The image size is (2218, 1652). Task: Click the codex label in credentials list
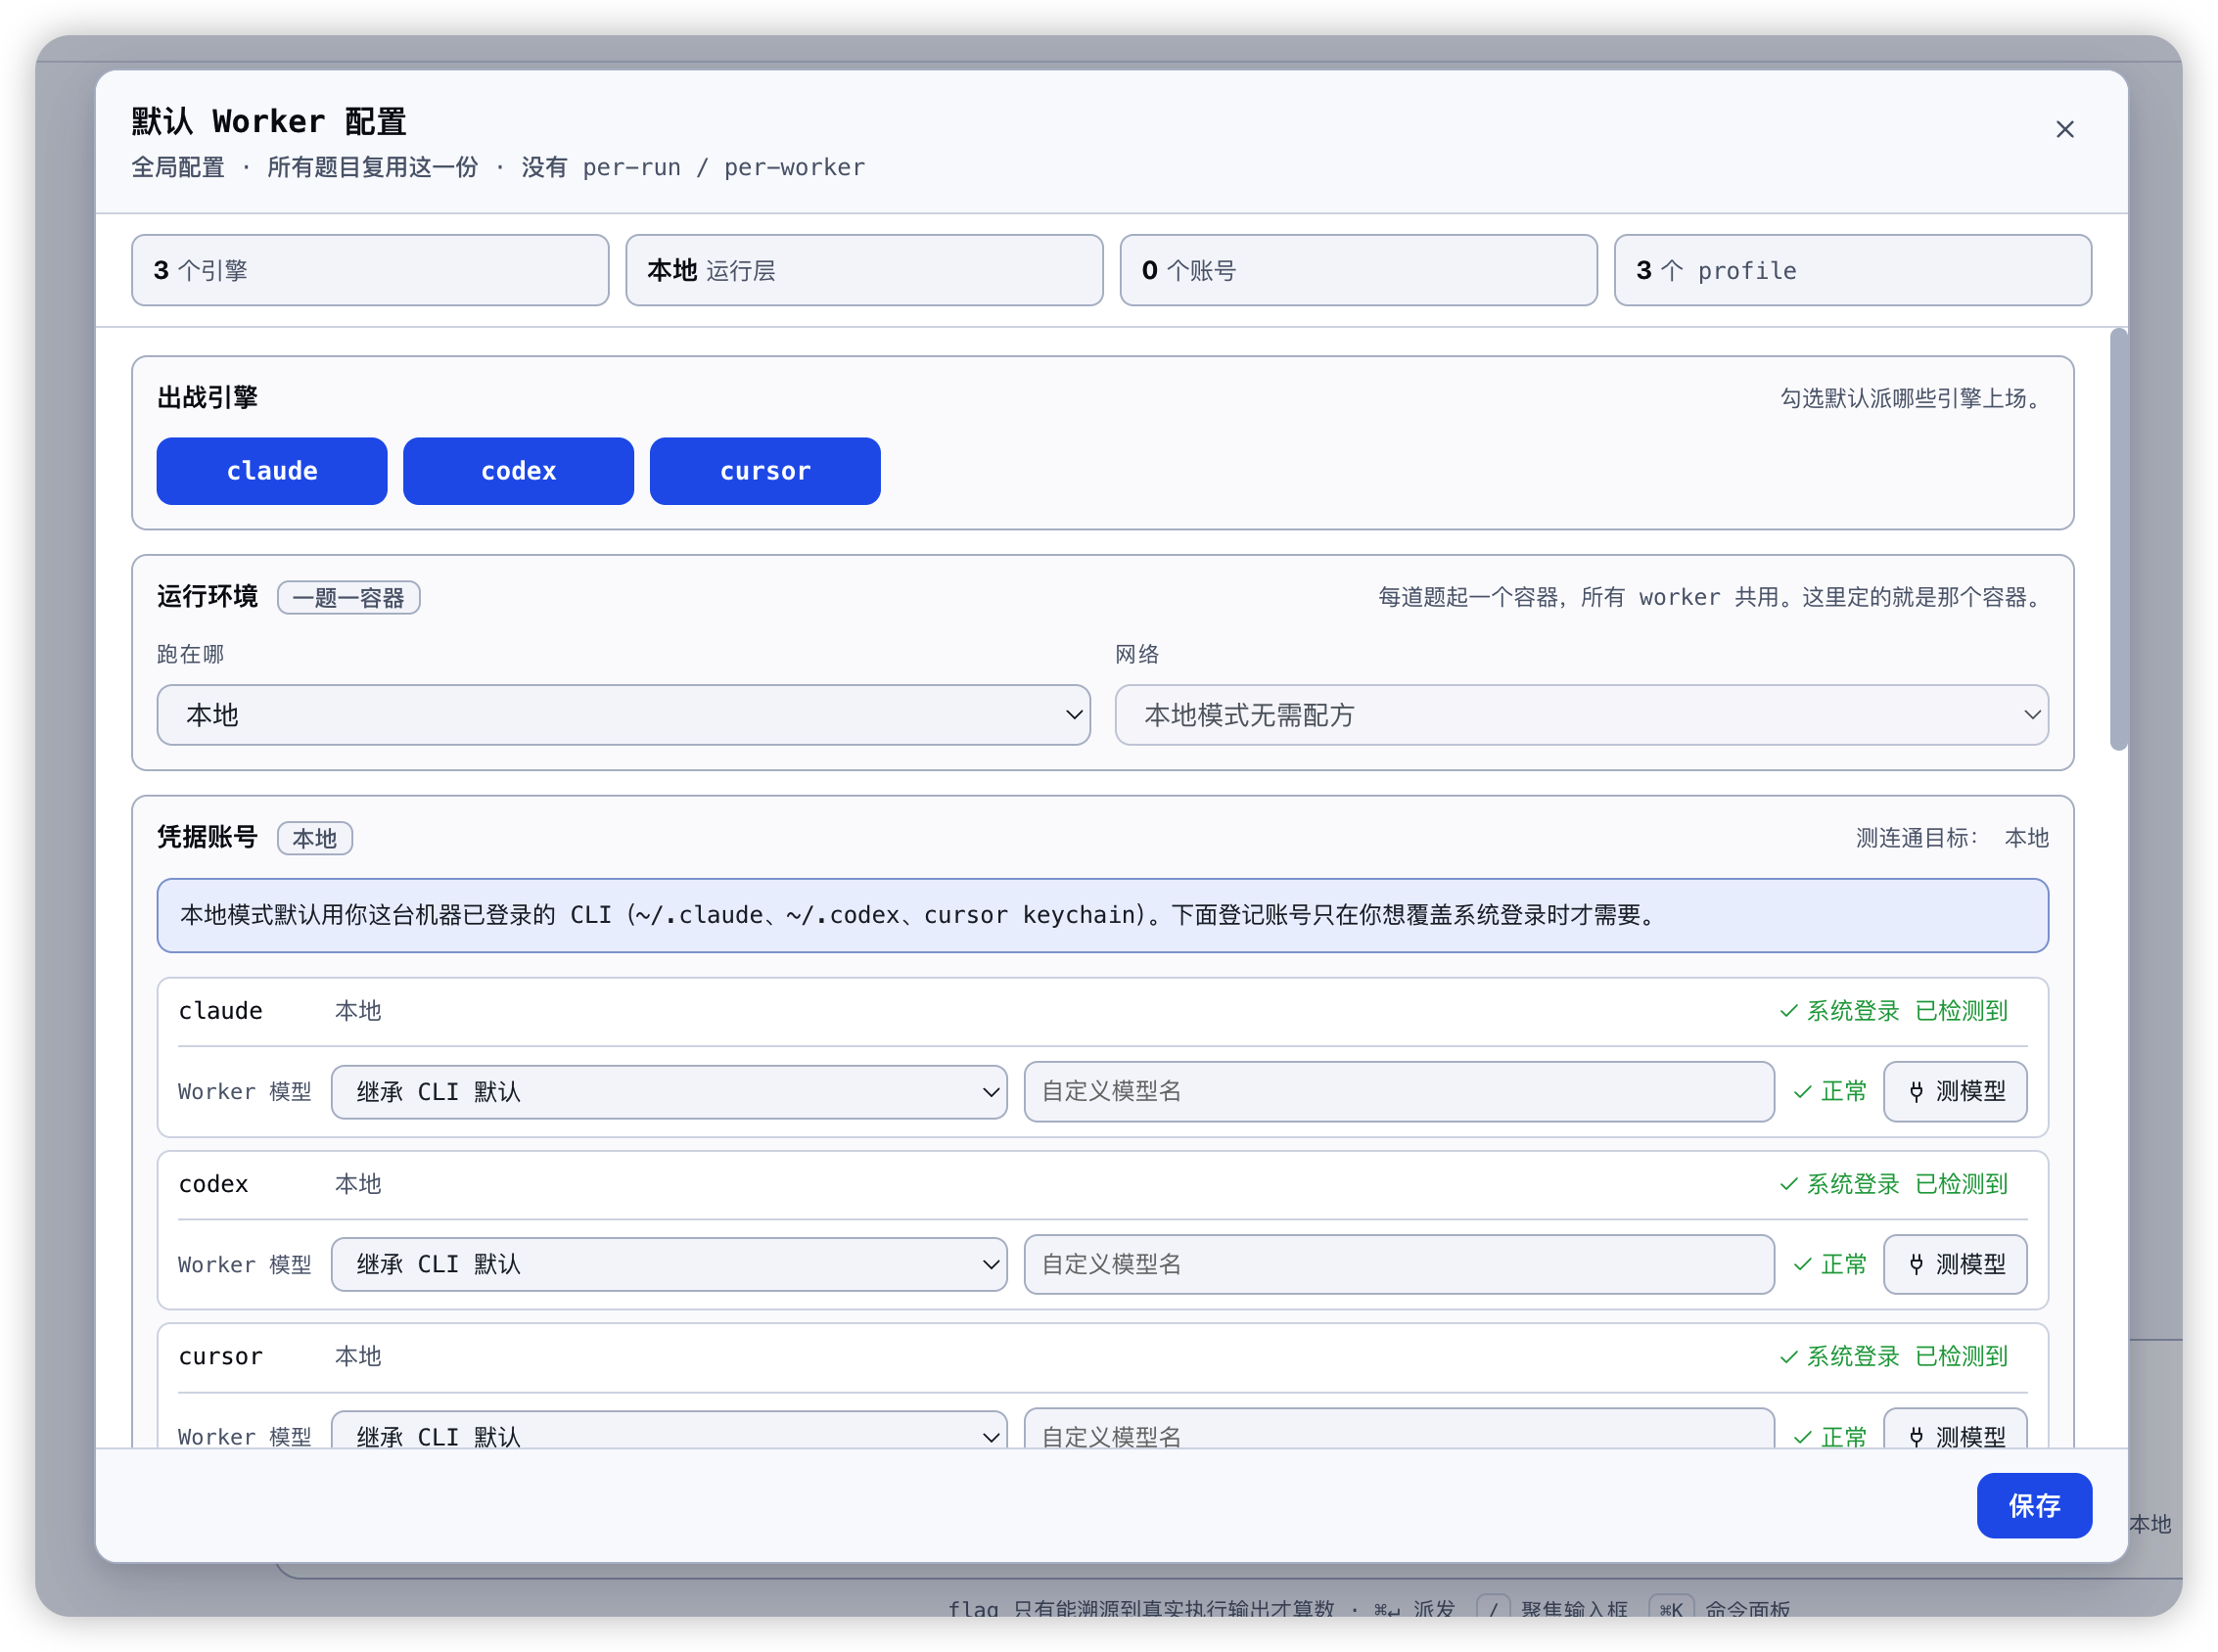[x=213, y=1184]
